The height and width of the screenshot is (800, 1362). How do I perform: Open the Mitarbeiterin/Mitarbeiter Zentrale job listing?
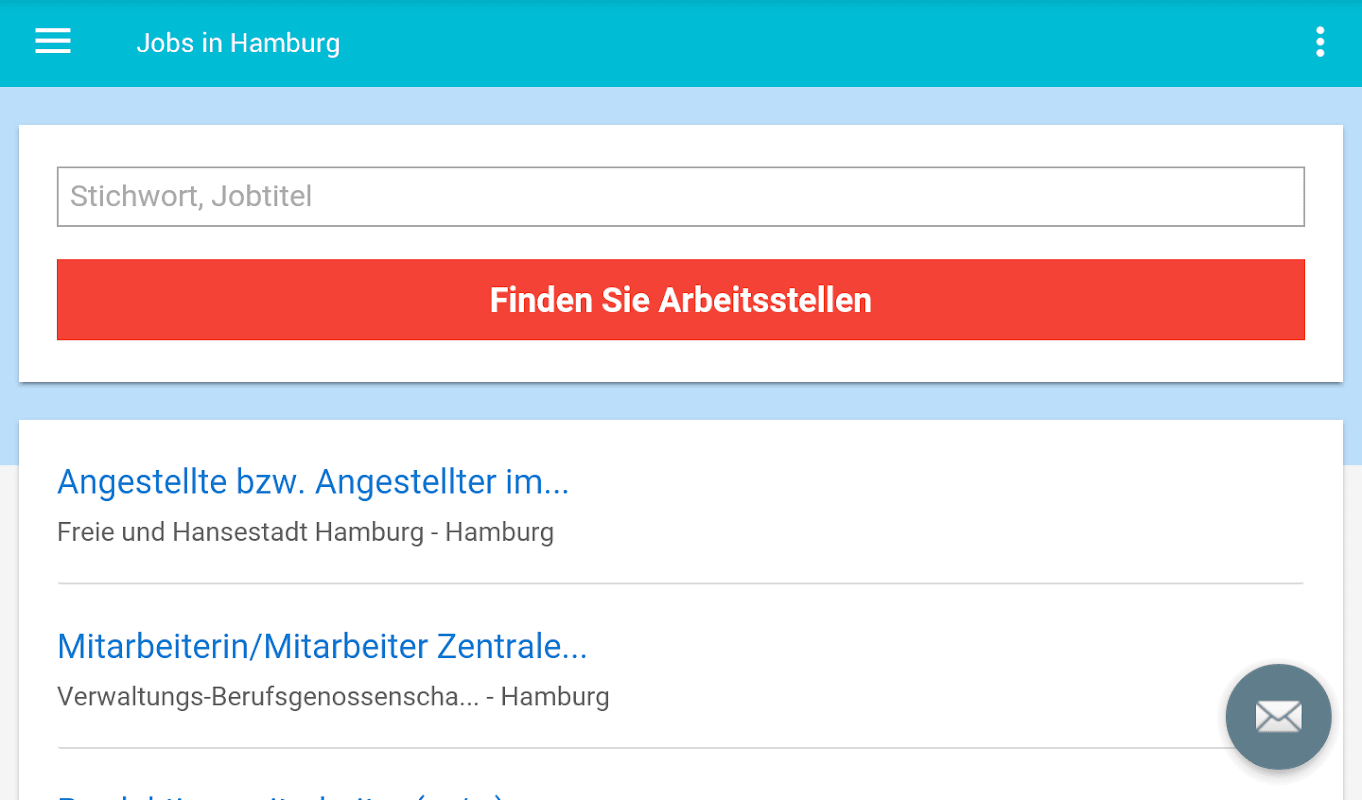coord(322,647)
